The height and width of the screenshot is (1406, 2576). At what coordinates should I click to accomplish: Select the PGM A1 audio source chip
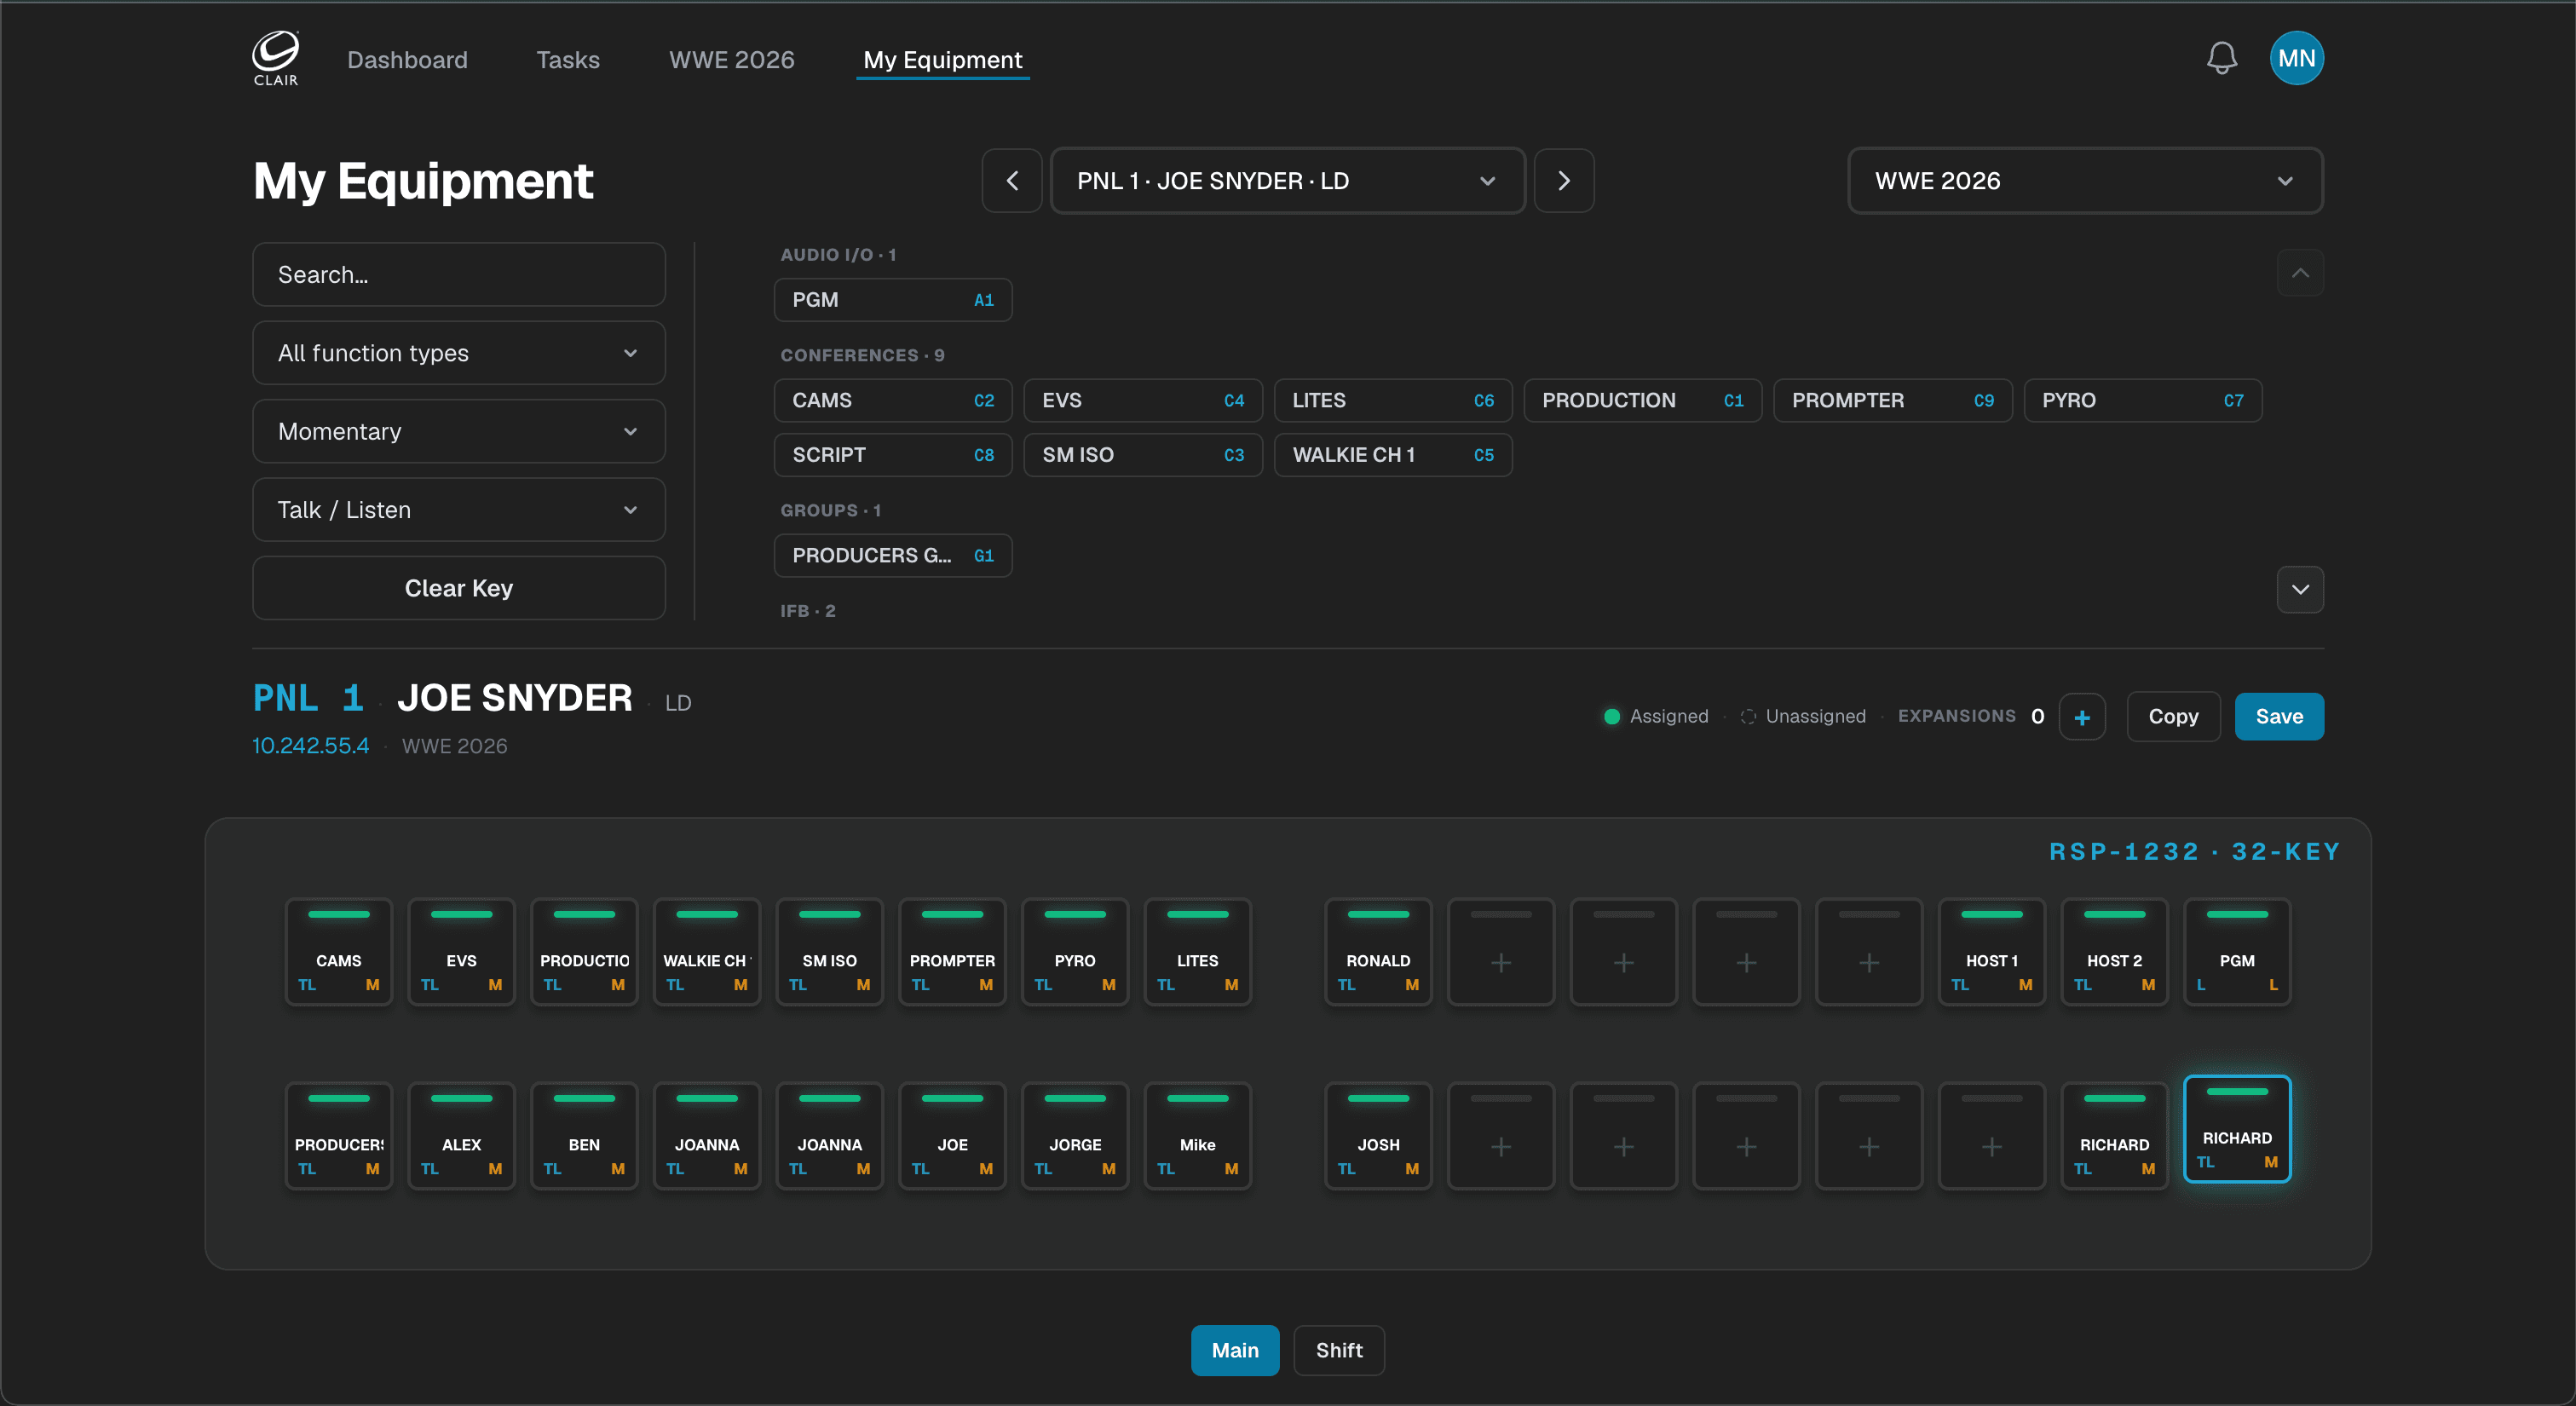click(893, 300)
